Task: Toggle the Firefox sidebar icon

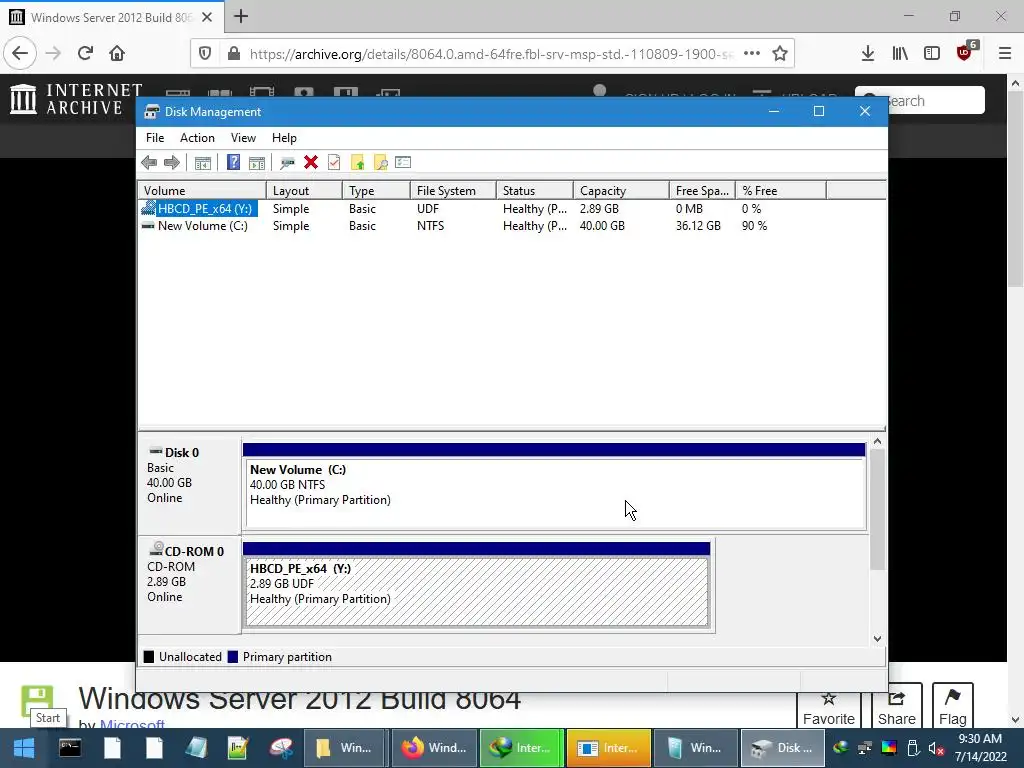Action: point(932,54)
